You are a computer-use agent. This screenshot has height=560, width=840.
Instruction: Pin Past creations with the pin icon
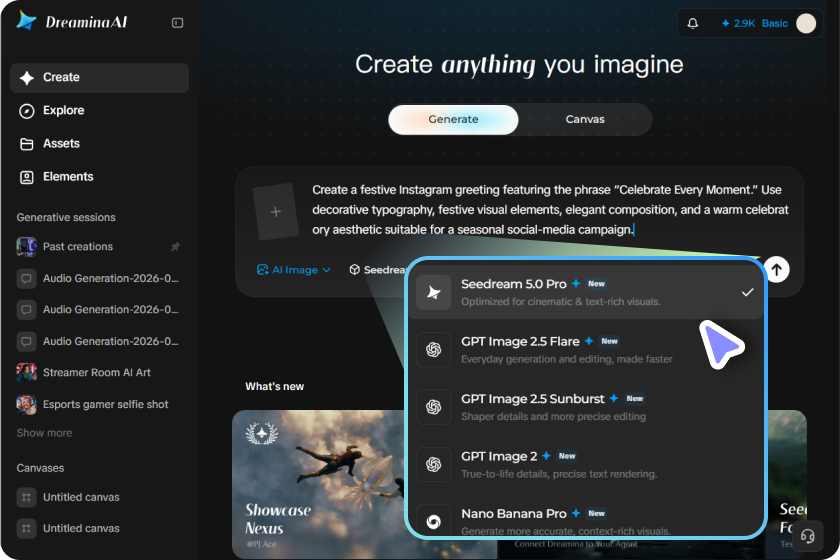click(175, 247)
